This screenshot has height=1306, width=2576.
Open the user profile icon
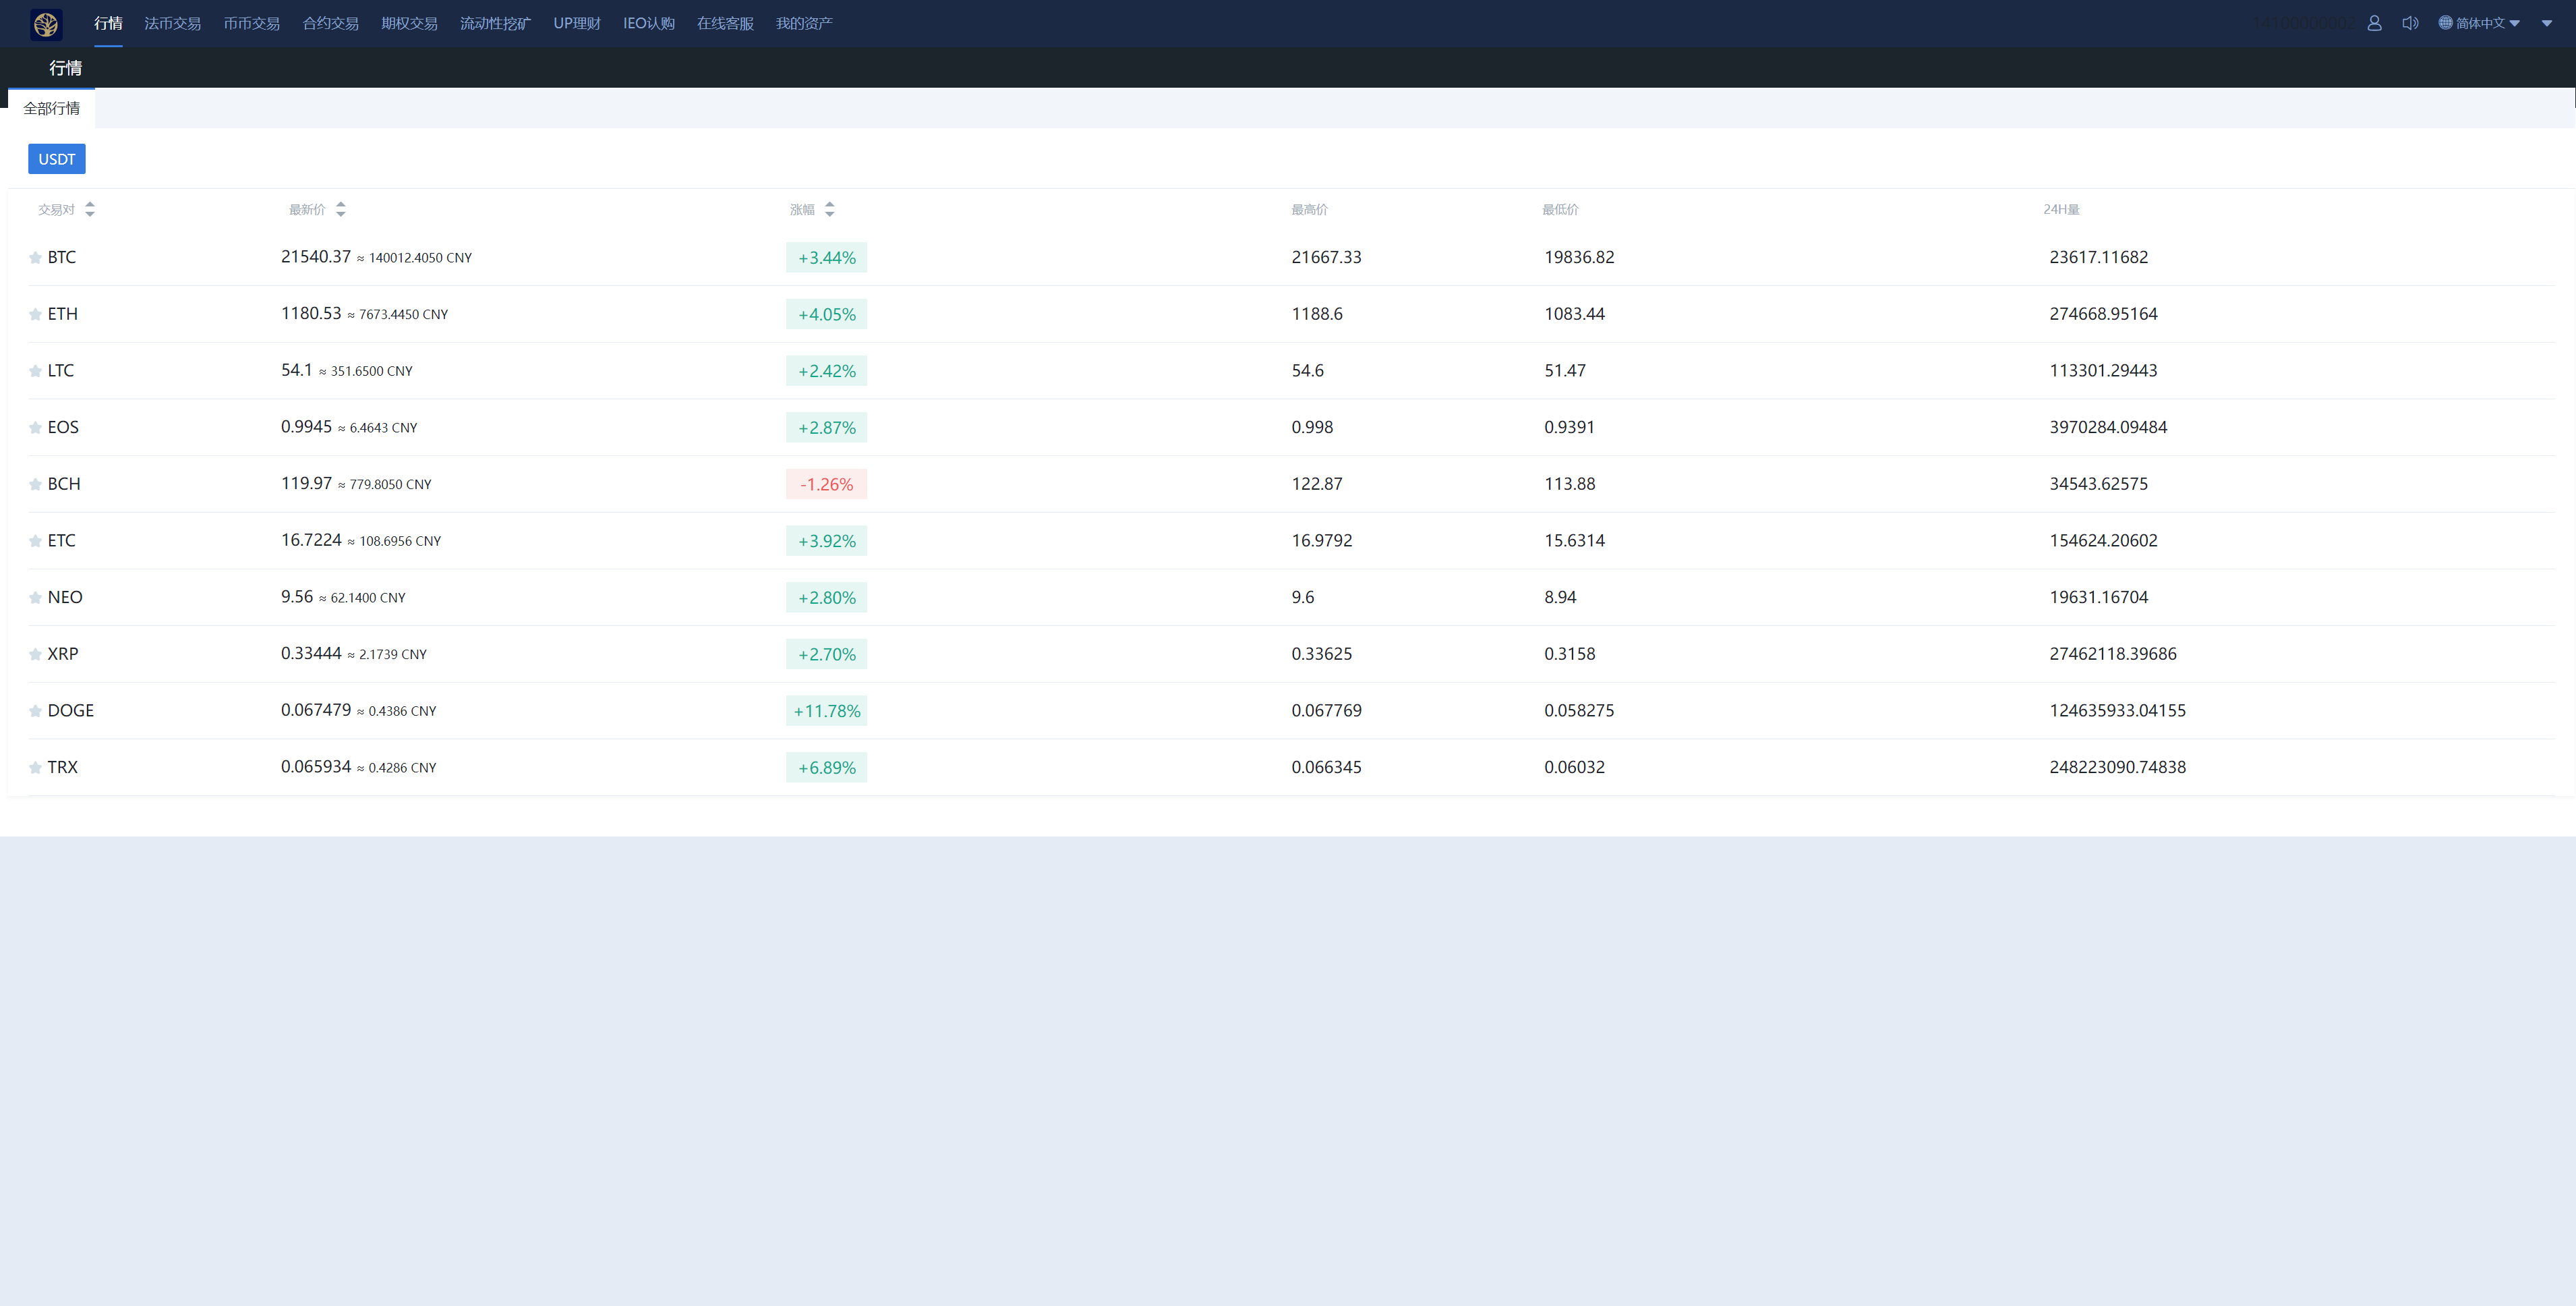pyautogui.click(x=2374, y=23)
